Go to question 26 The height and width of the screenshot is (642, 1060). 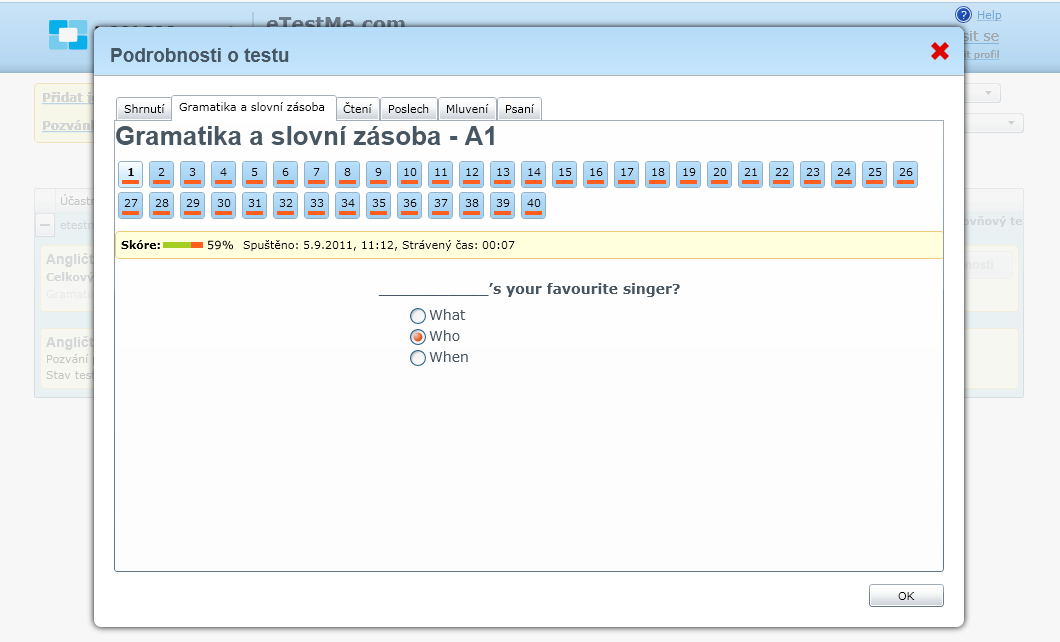pyautogui.click(x=906, y=174)
